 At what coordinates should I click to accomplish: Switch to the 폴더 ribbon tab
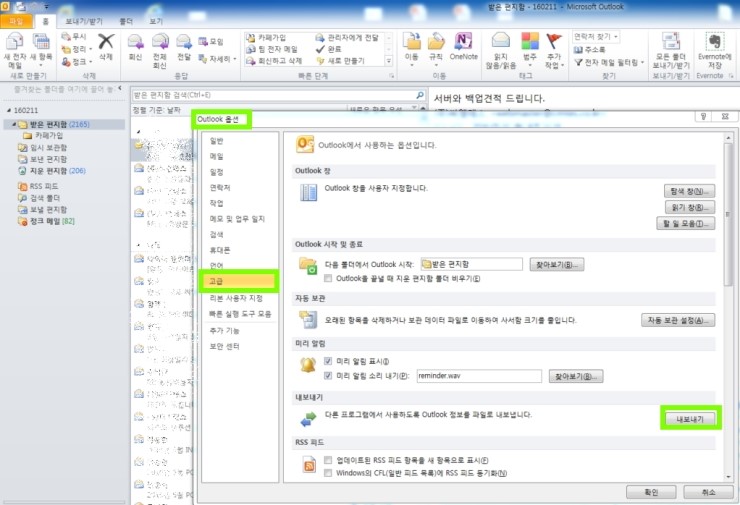[x=126, y=21]
